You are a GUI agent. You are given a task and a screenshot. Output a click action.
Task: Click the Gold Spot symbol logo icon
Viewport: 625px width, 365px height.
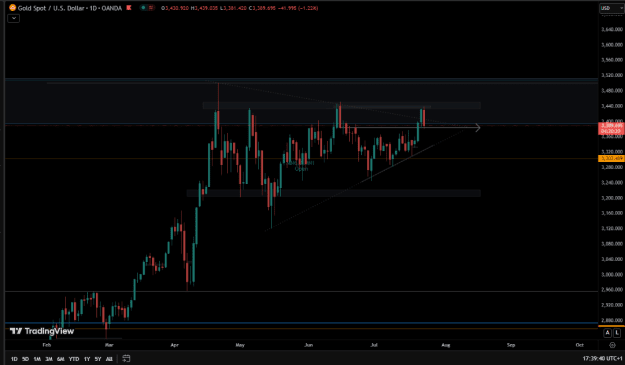pos(12,8)
